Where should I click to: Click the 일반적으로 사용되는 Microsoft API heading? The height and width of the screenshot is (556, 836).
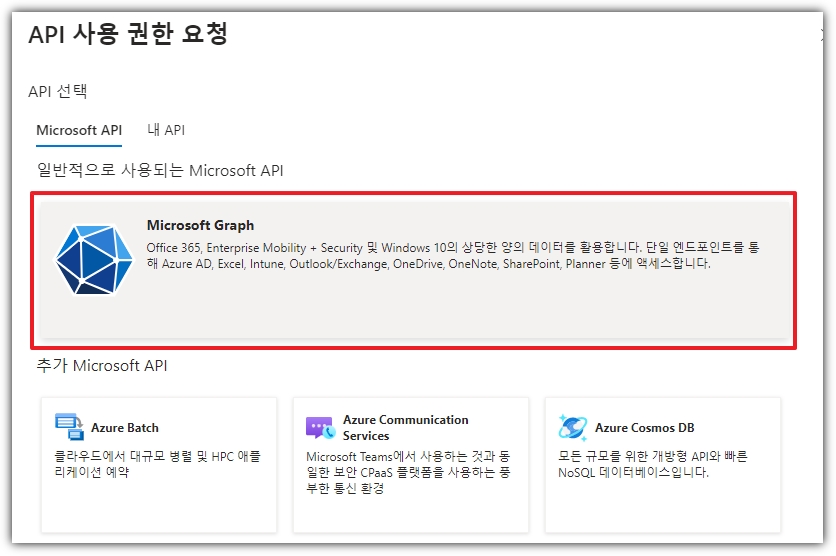pos(160,171)
